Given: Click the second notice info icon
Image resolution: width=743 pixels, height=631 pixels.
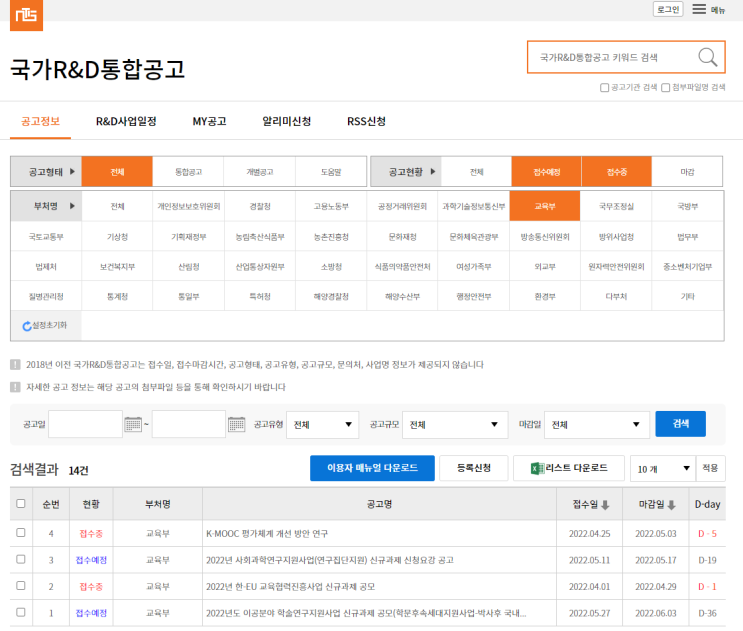Looking at the screenshot, I should (x=15, y=387).
